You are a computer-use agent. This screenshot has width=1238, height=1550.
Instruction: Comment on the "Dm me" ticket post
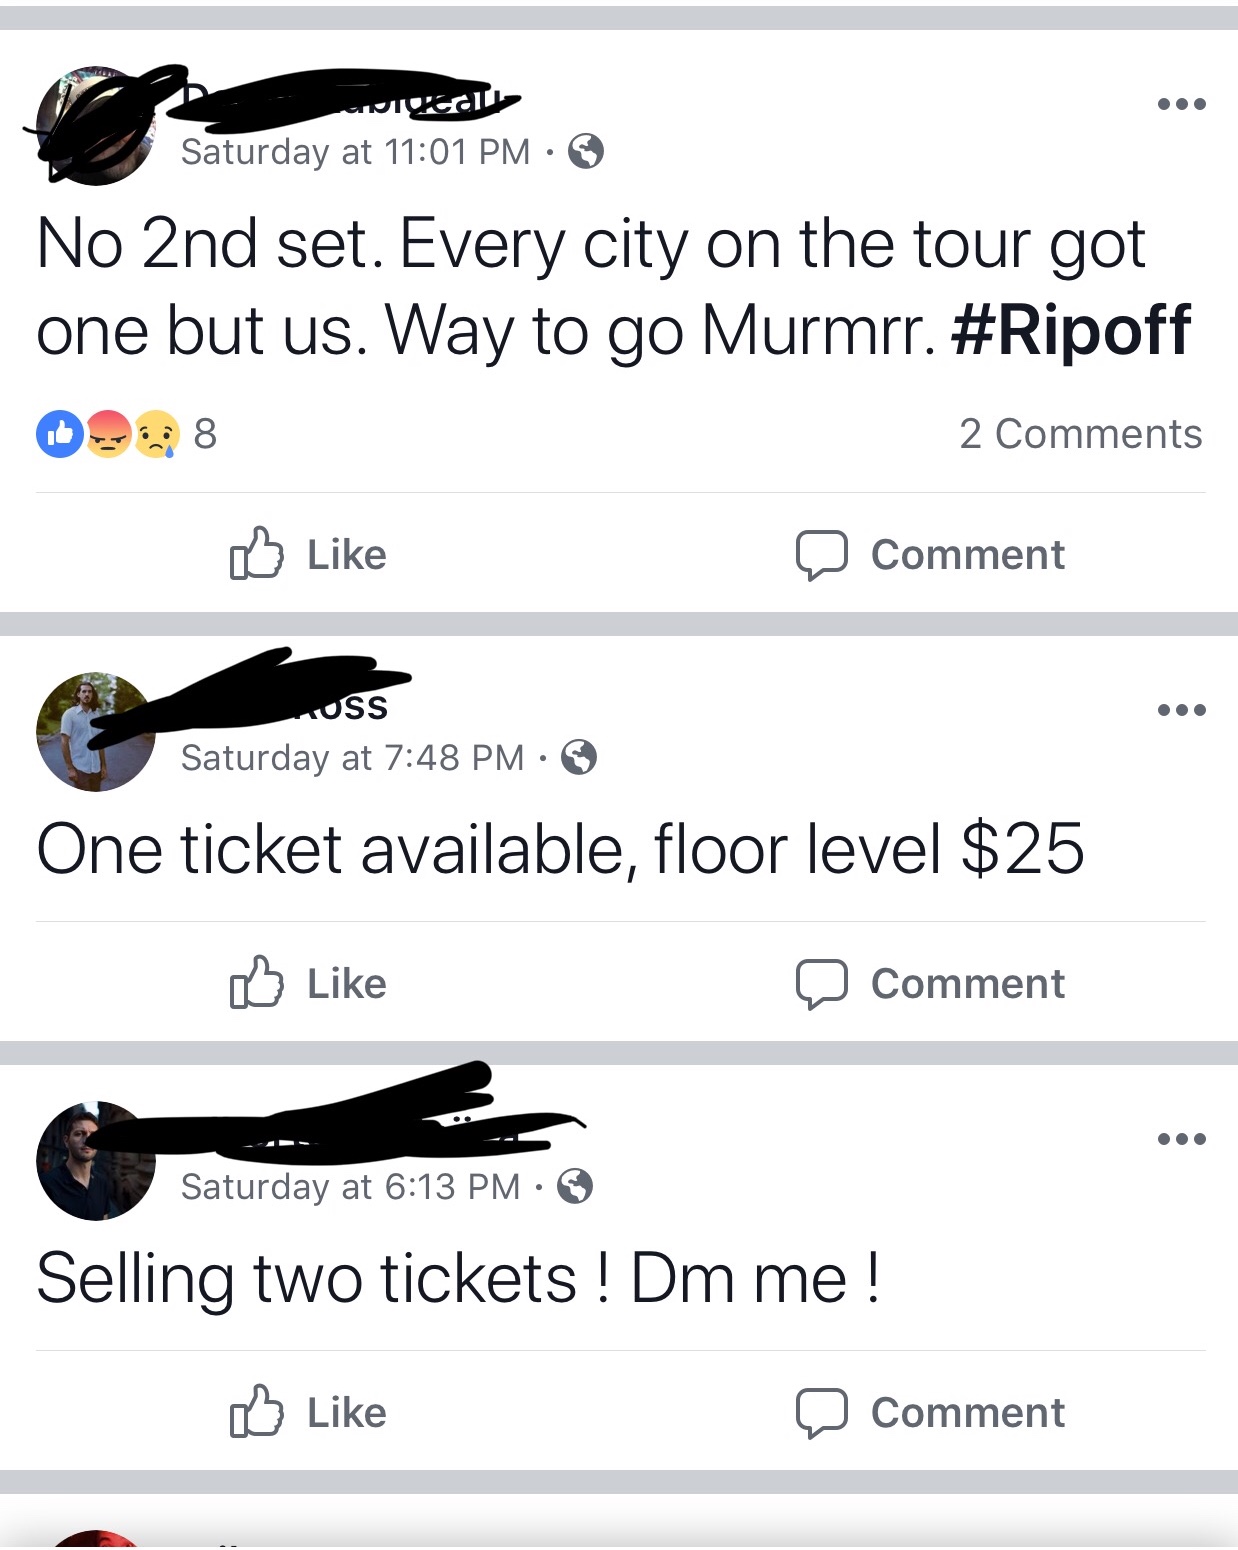click(930, 1412)
